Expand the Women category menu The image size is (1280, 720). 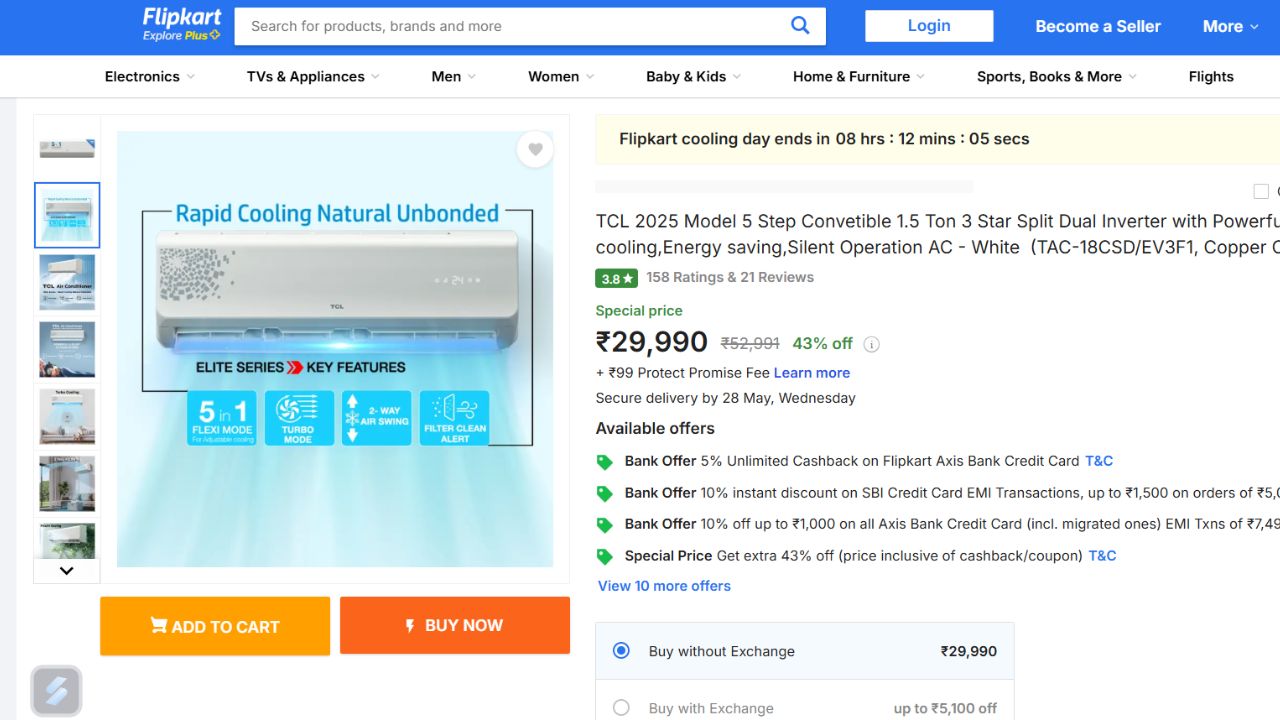click(x=561, y=76)
